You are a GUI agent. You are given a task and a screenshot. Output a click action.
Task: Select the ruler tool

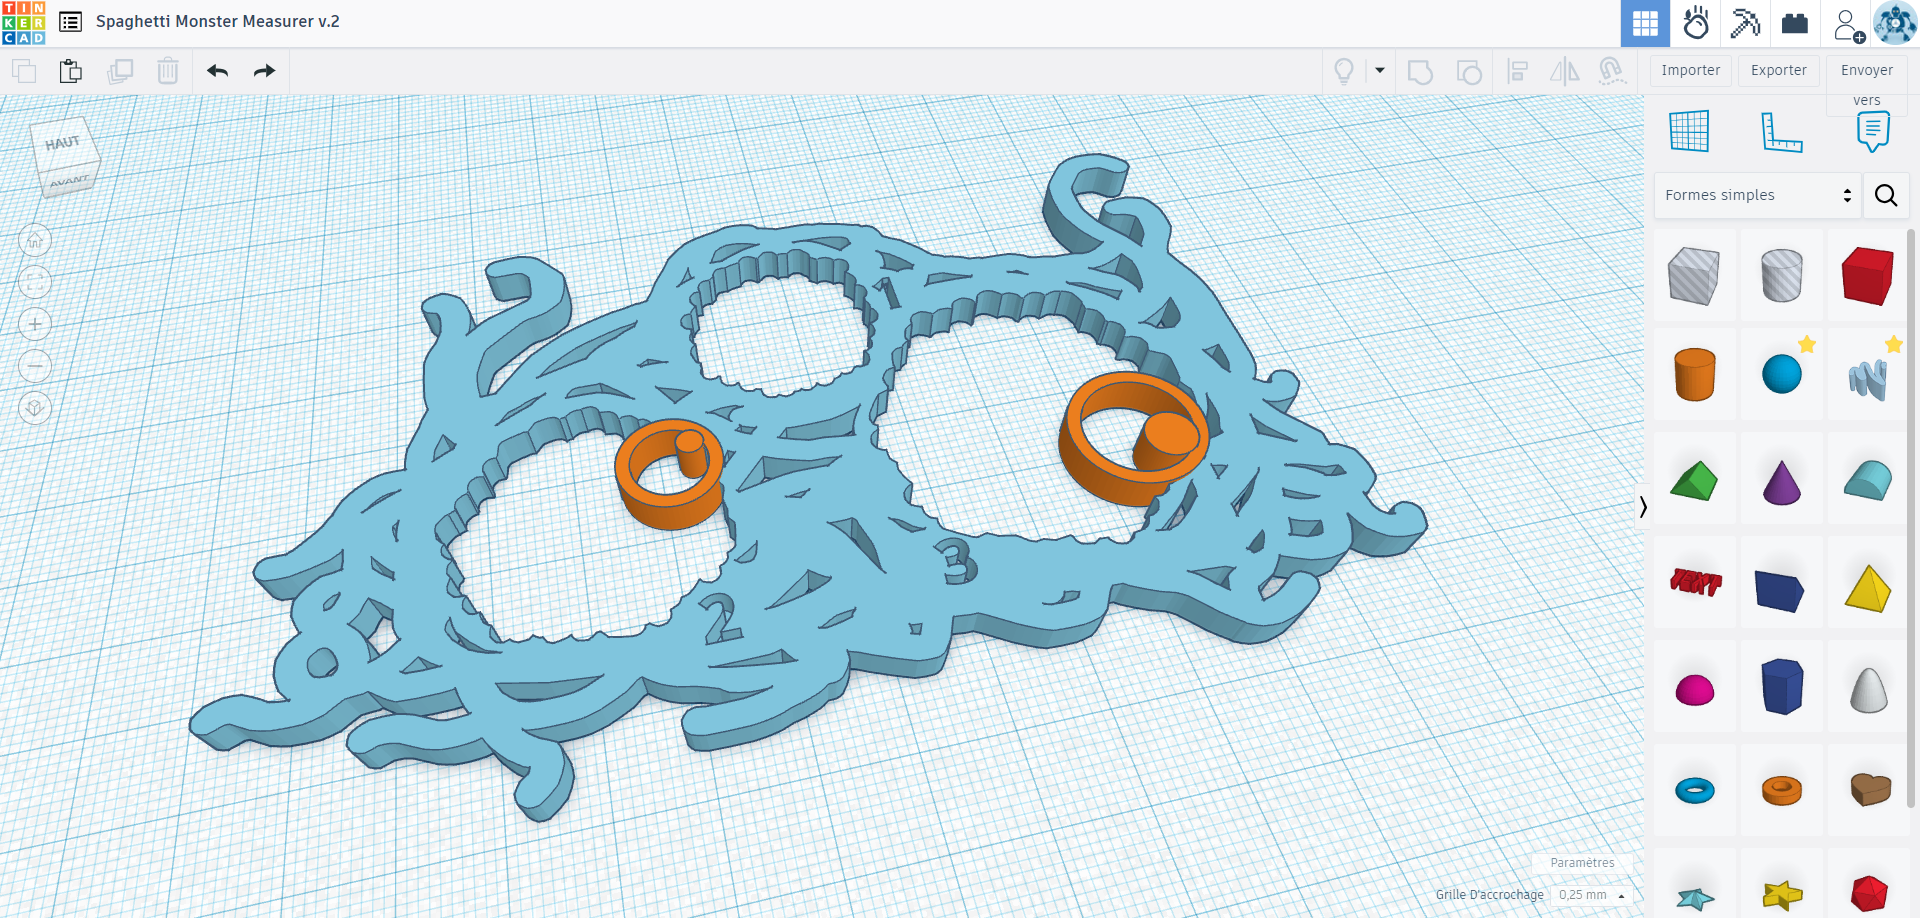(1781, 132)
